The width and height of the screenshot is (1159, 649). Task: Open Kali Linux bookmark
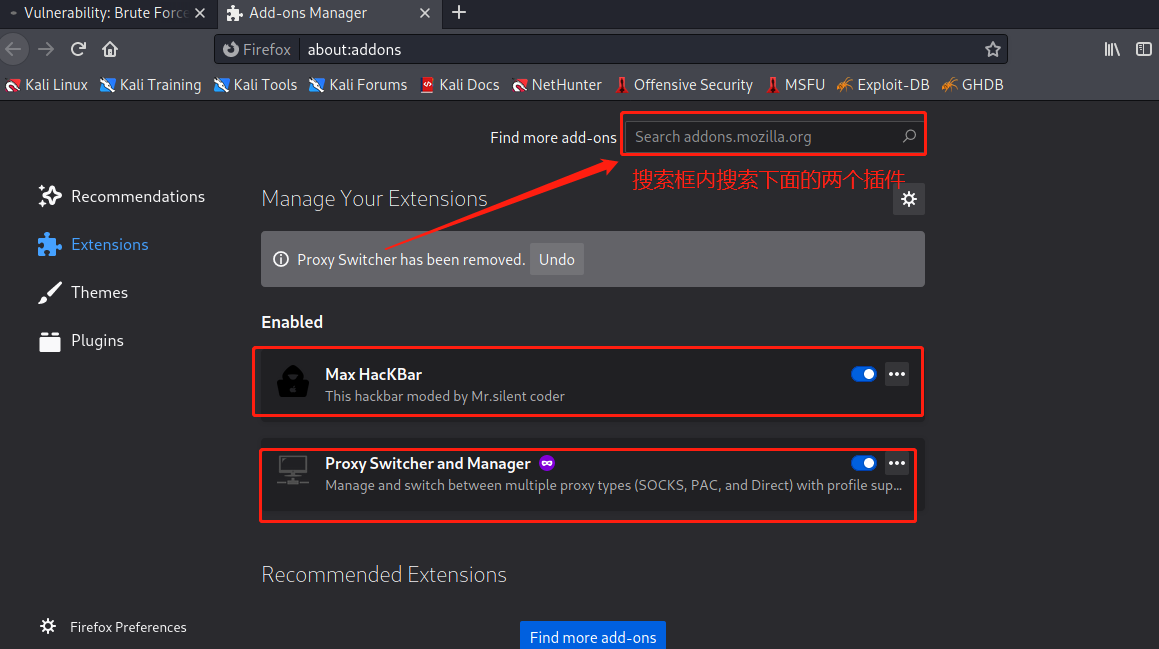(x=47, y=85)
